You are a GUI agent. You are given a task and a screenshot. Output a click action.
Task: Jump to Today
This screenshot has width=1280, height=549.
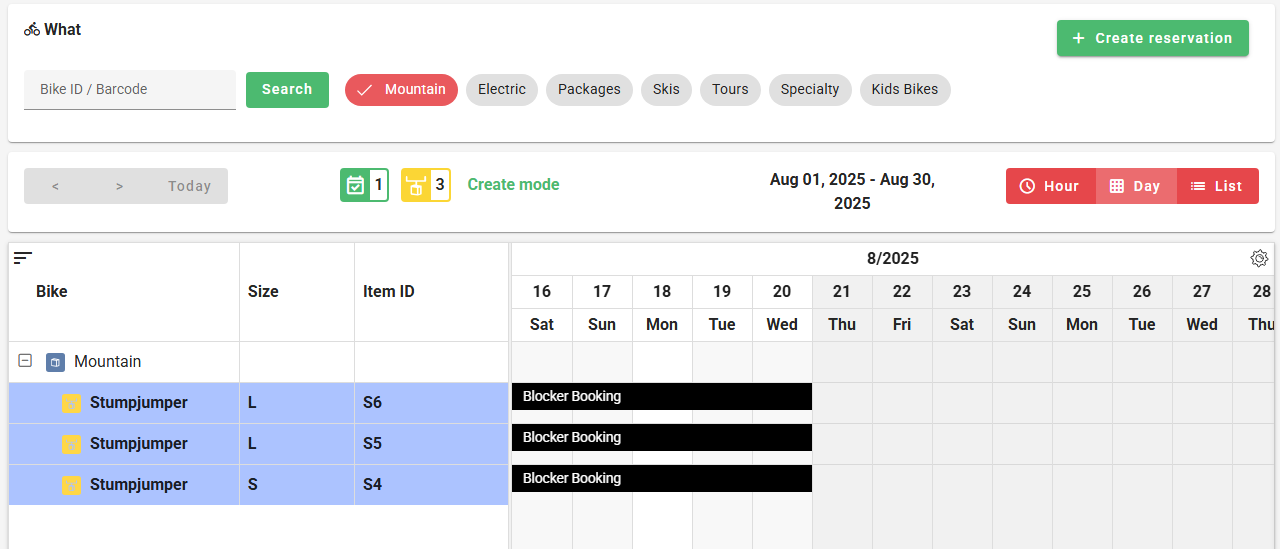coord(190,186)
